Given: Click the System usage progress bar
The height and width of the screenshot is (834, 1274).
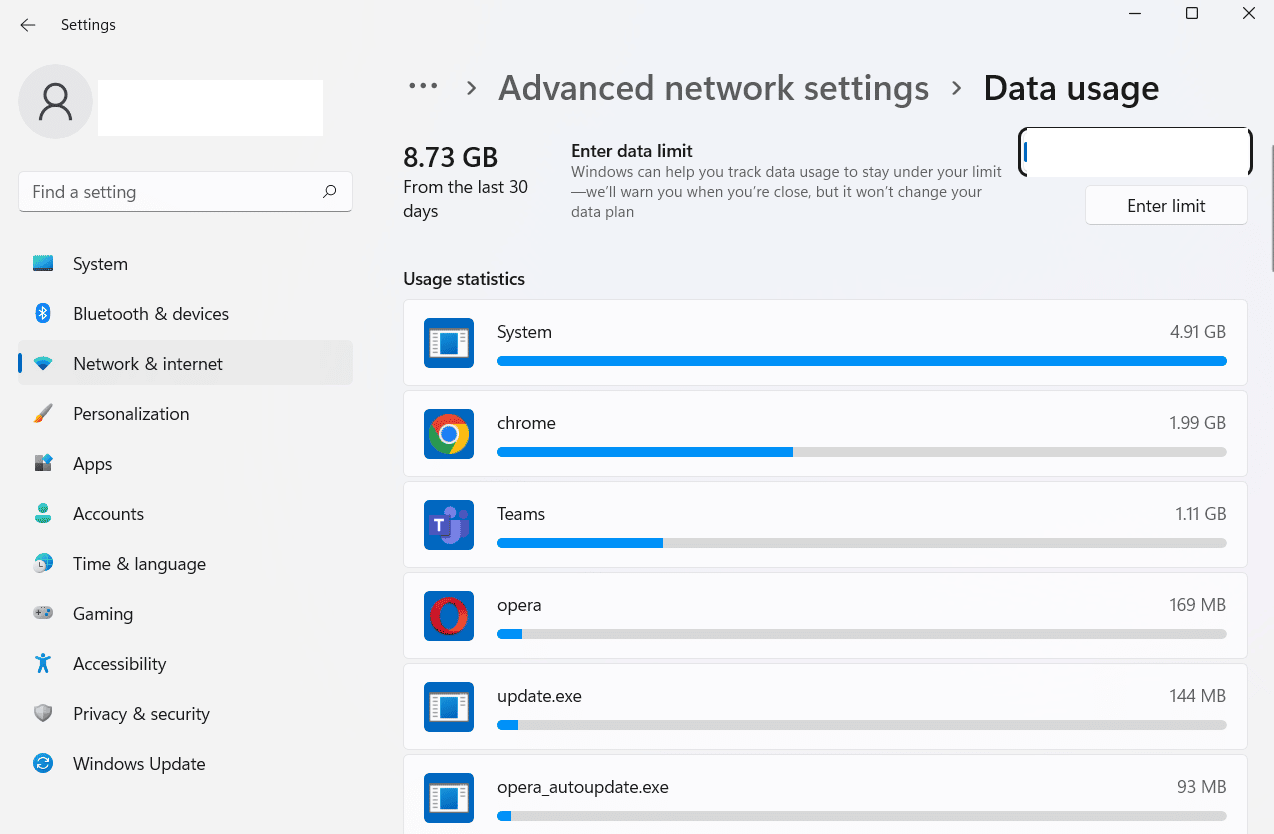Looking at the screenshot, I should [862, 361].
